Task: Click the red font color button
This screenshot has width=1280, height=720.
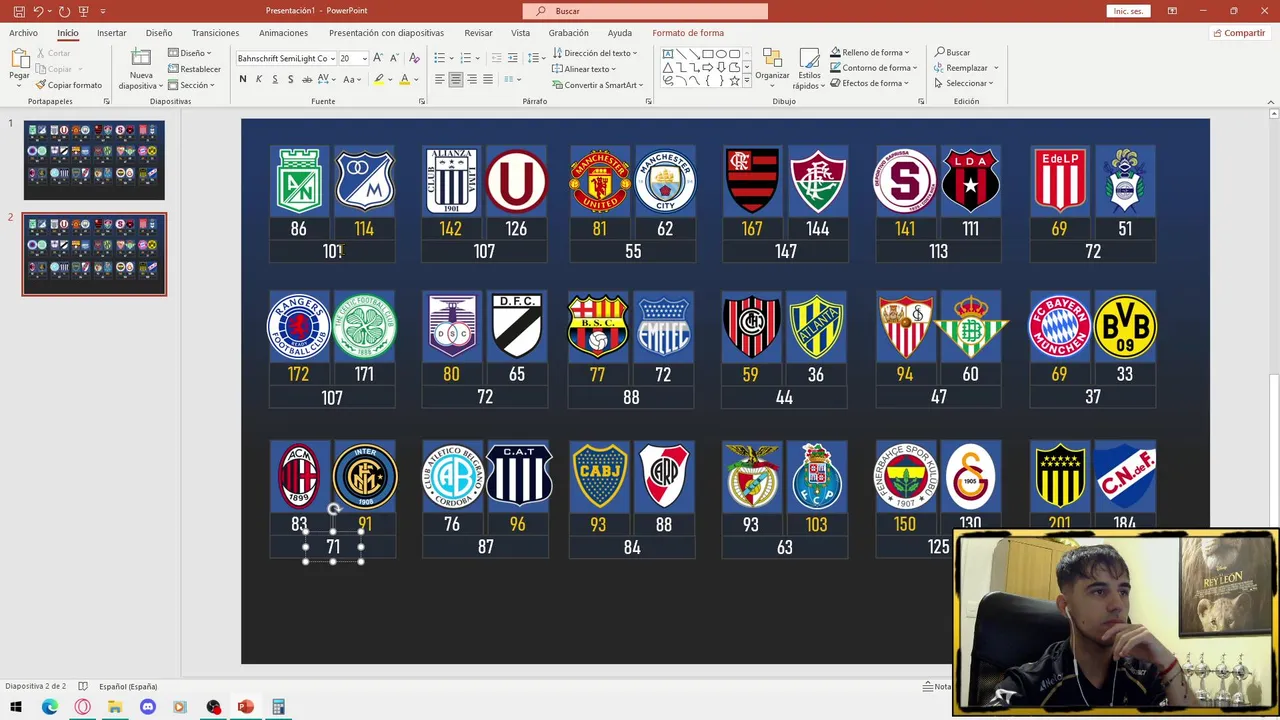Action: 404,79
